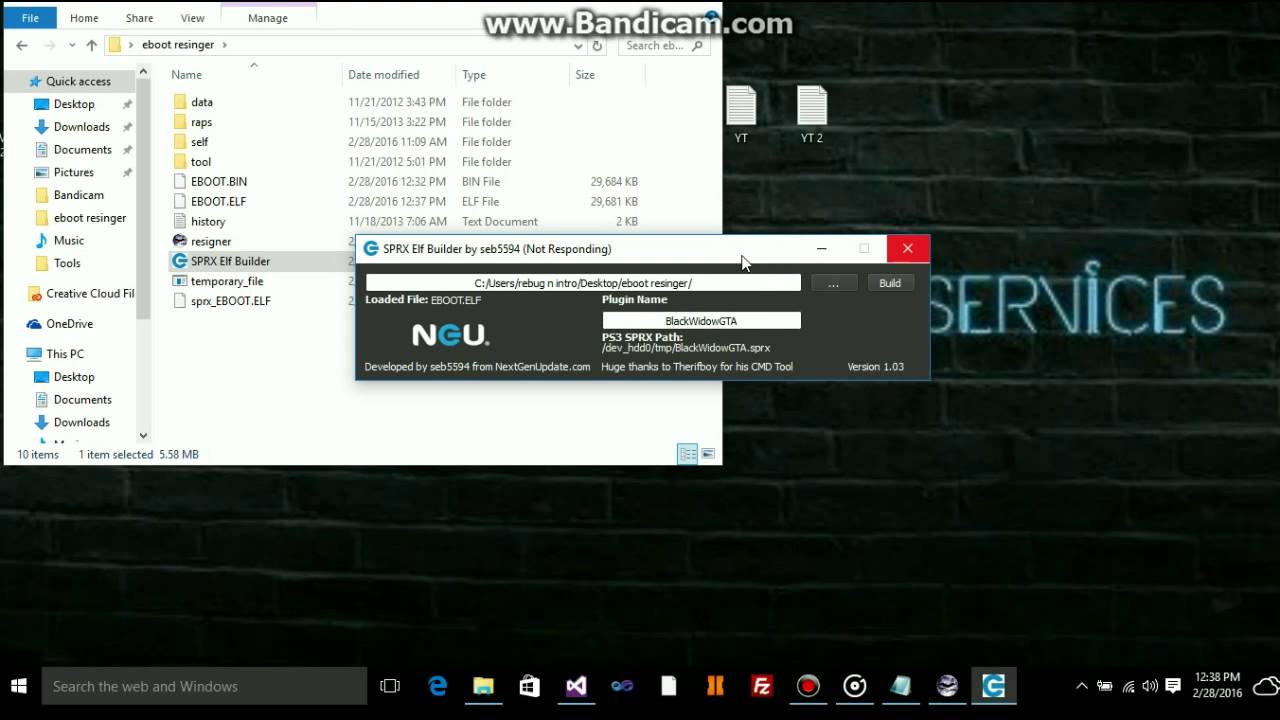
Task: Select the EBOOT.BIN file
Action: pyautogui.click(x=219, y=182)
